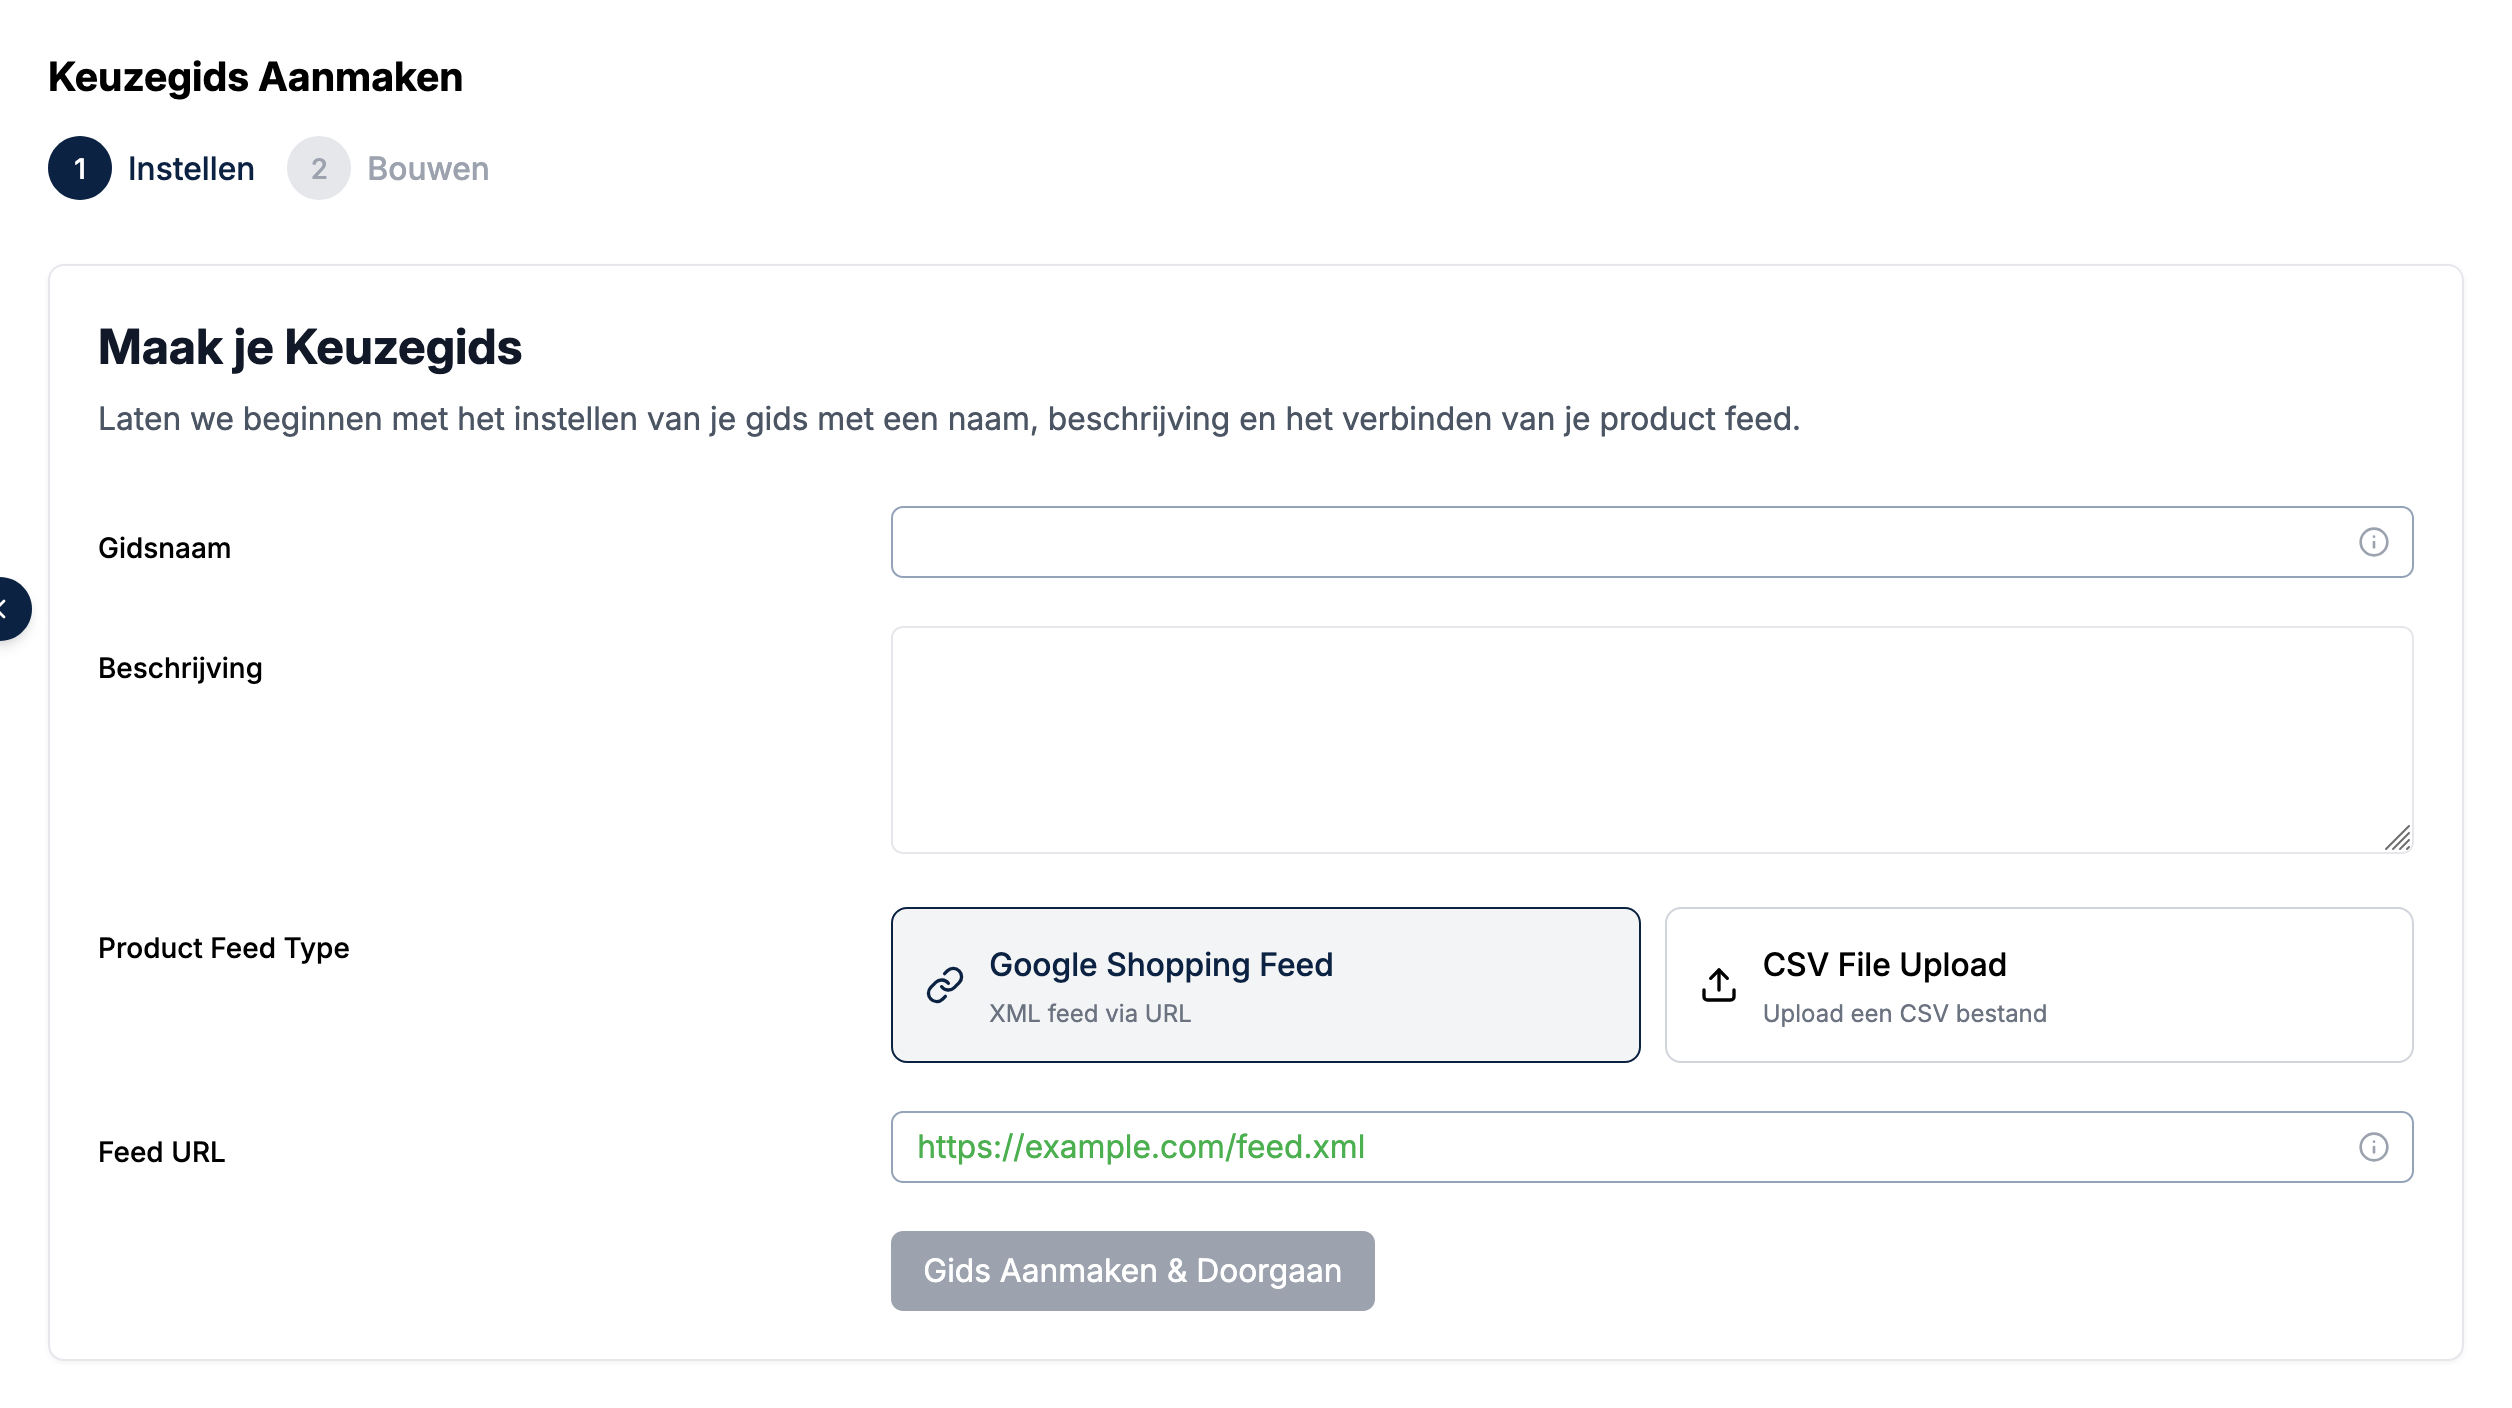Select CSV File Upload option
The image size is (2512, 1408).
2038,985
